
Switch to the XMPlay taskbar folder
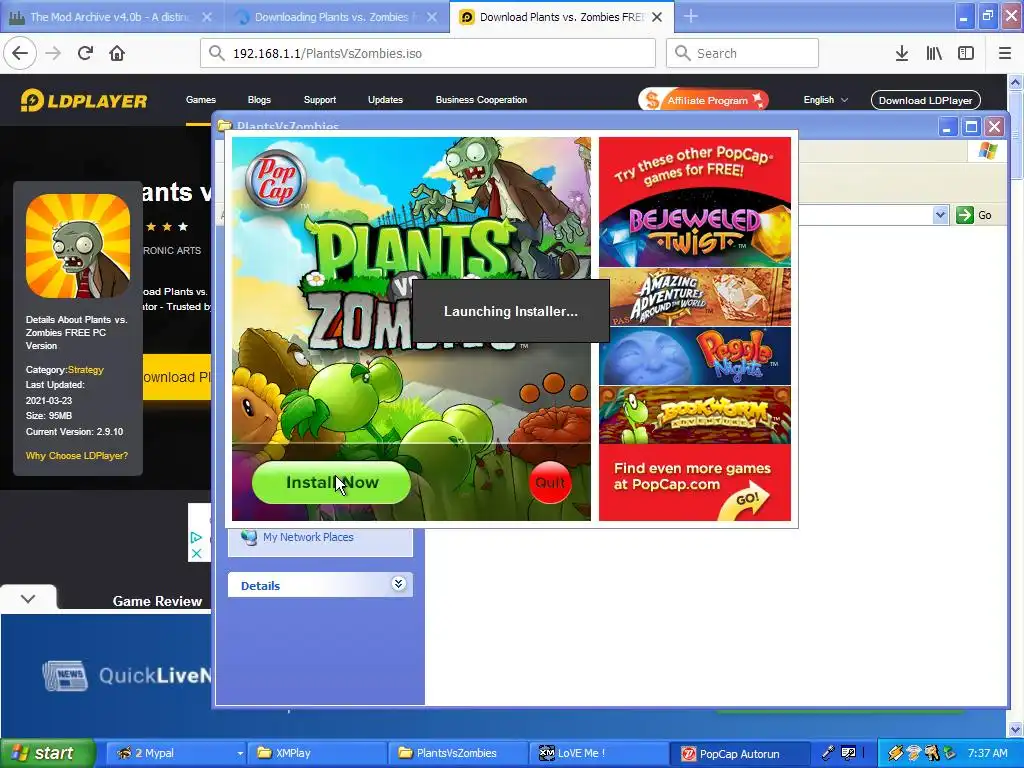(x=317, y=753)
